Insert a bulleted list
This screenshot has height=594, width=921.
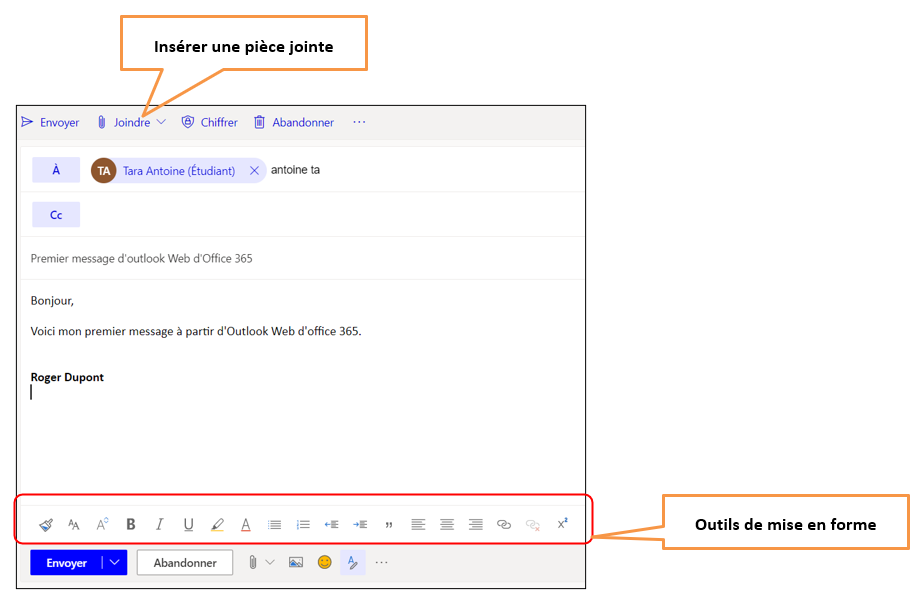[275, 524]
